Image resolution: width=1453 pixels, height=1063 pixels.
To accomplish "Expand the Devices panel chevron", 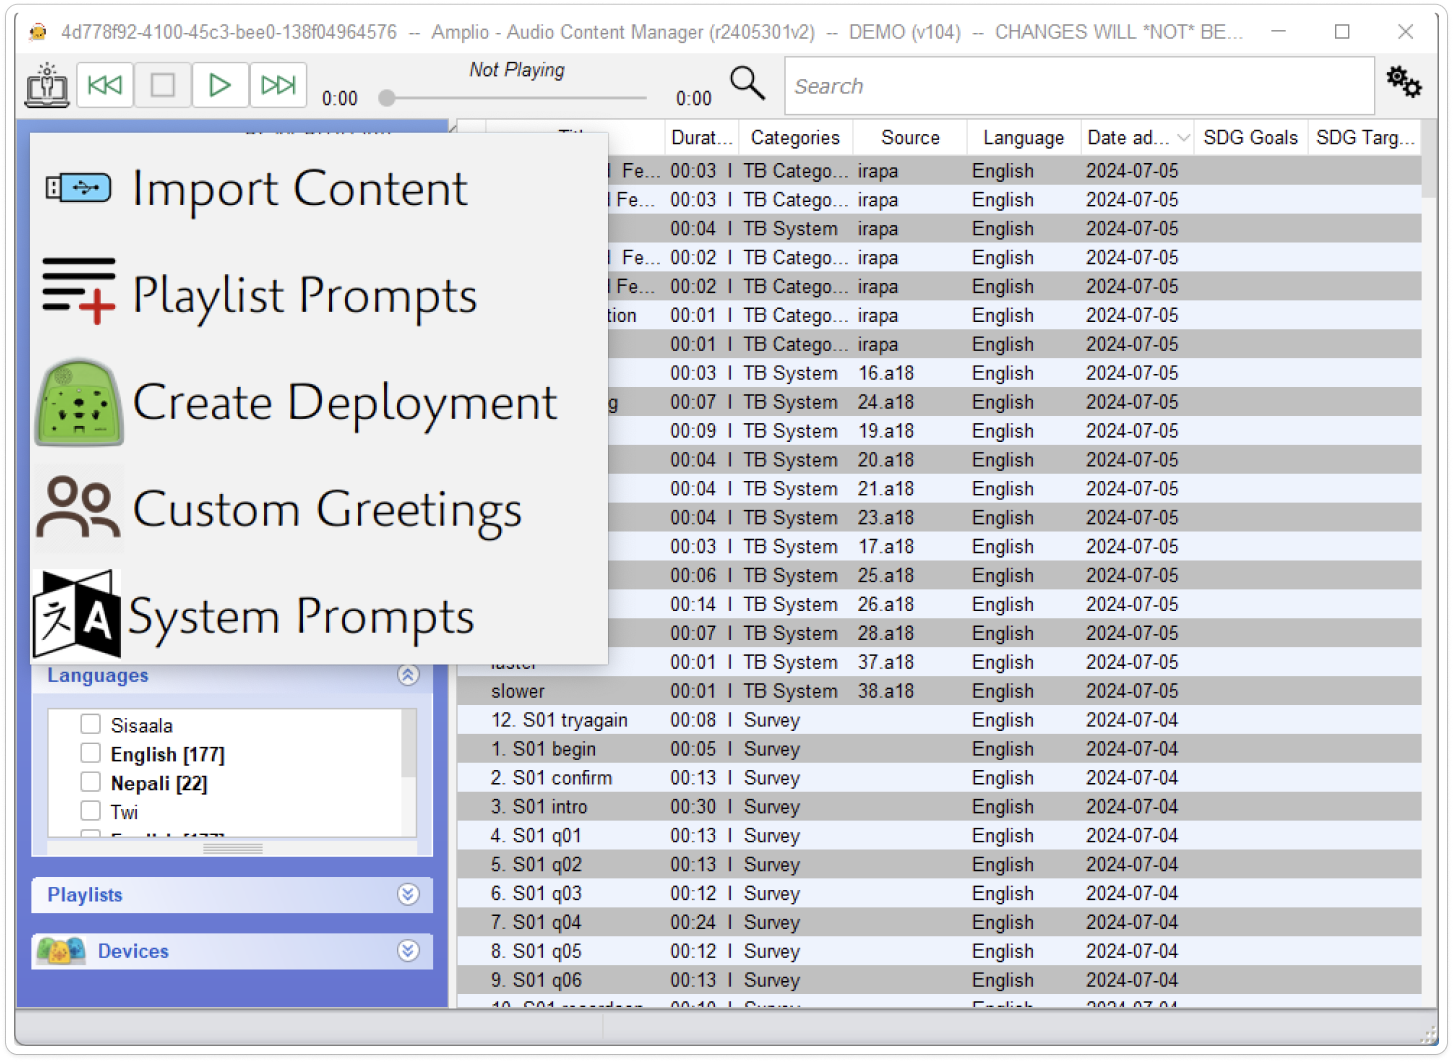I will tap(408, 951).
